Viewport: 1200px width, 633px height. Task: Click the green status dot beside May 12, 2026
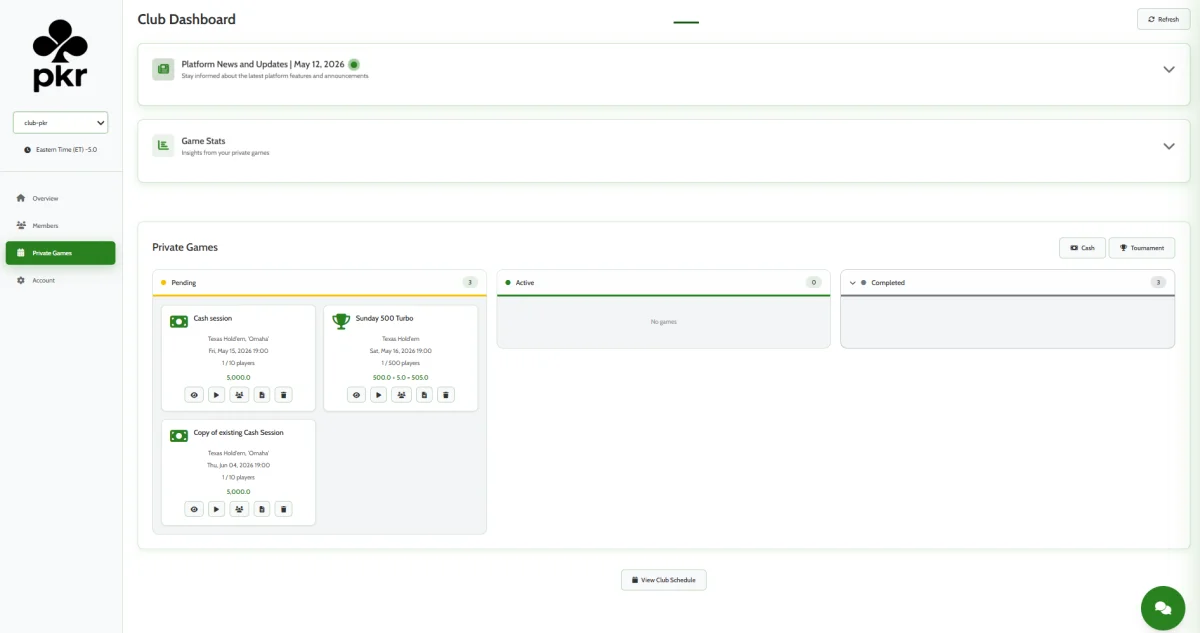(x=354, y=64)
